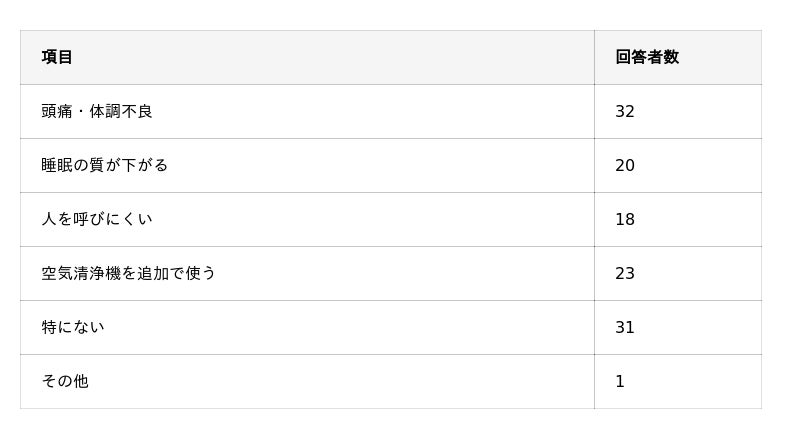Image resolution: width=800 pixels, height=439 pixels.
Task: Click the row border below the 項目 header
Action: click(x=300, y=84)
